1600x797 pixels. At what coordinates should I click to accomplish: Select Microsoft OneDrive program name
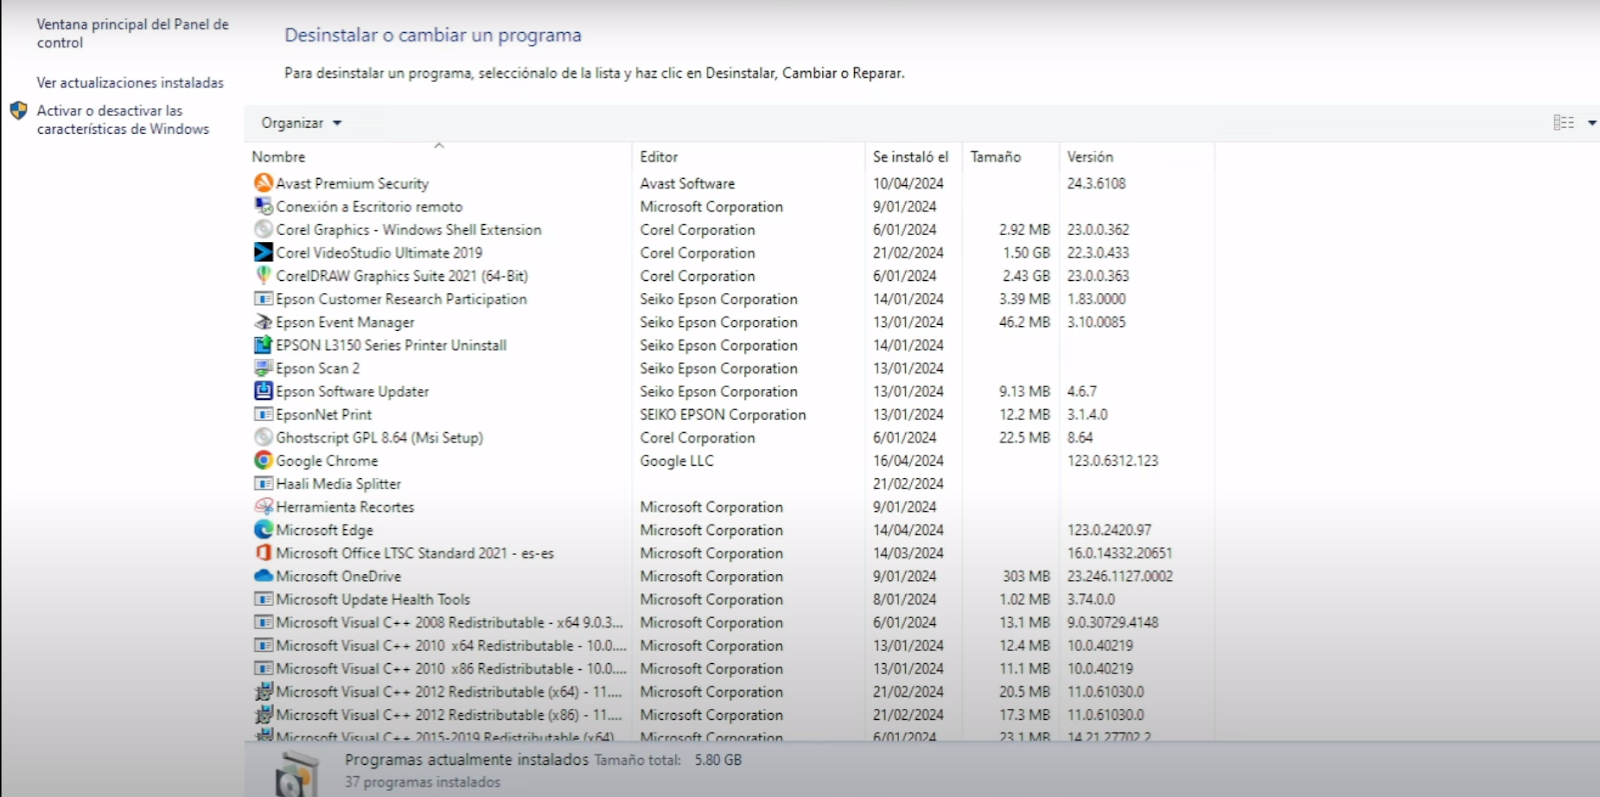[338, 576]
